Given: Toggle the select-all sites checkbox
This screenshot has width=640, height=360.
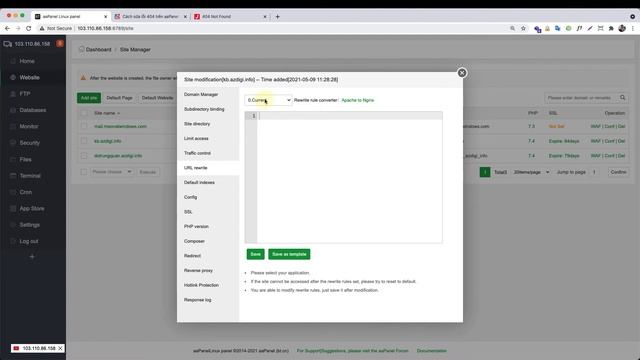Looking at the screenshot, I should pyautogui.click(x=84, y=113).
